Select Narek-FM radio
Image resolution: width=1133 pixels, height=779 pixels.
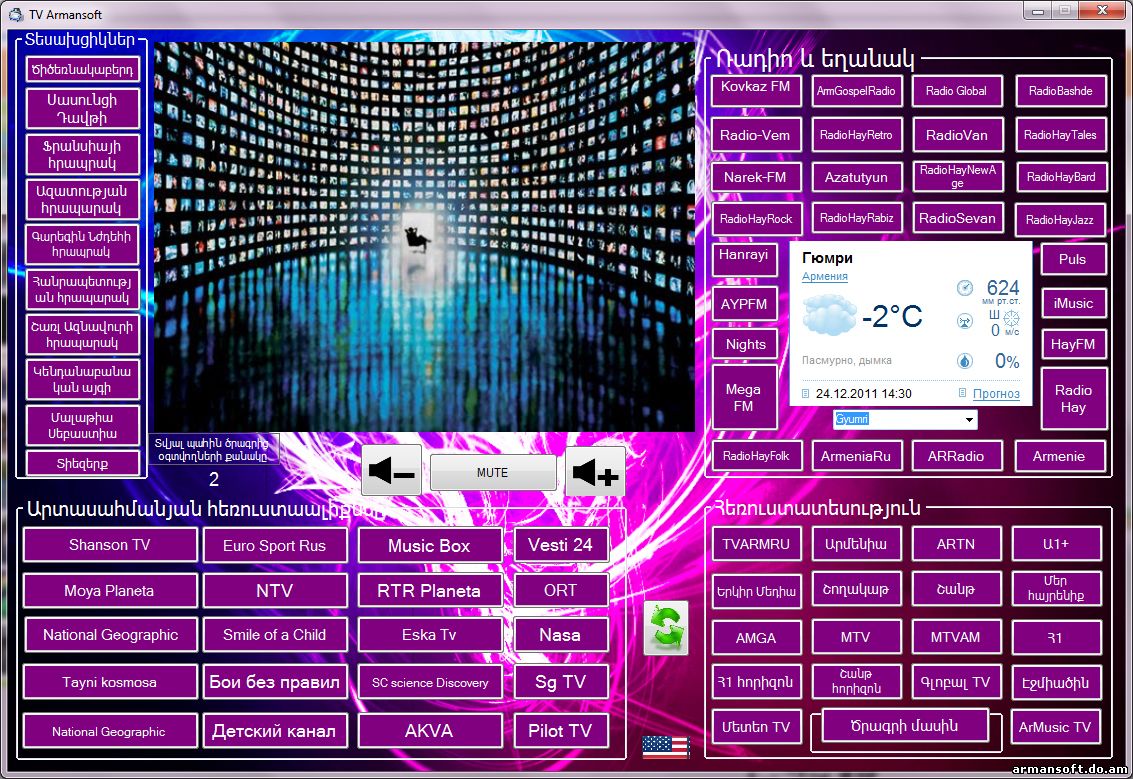756,177
